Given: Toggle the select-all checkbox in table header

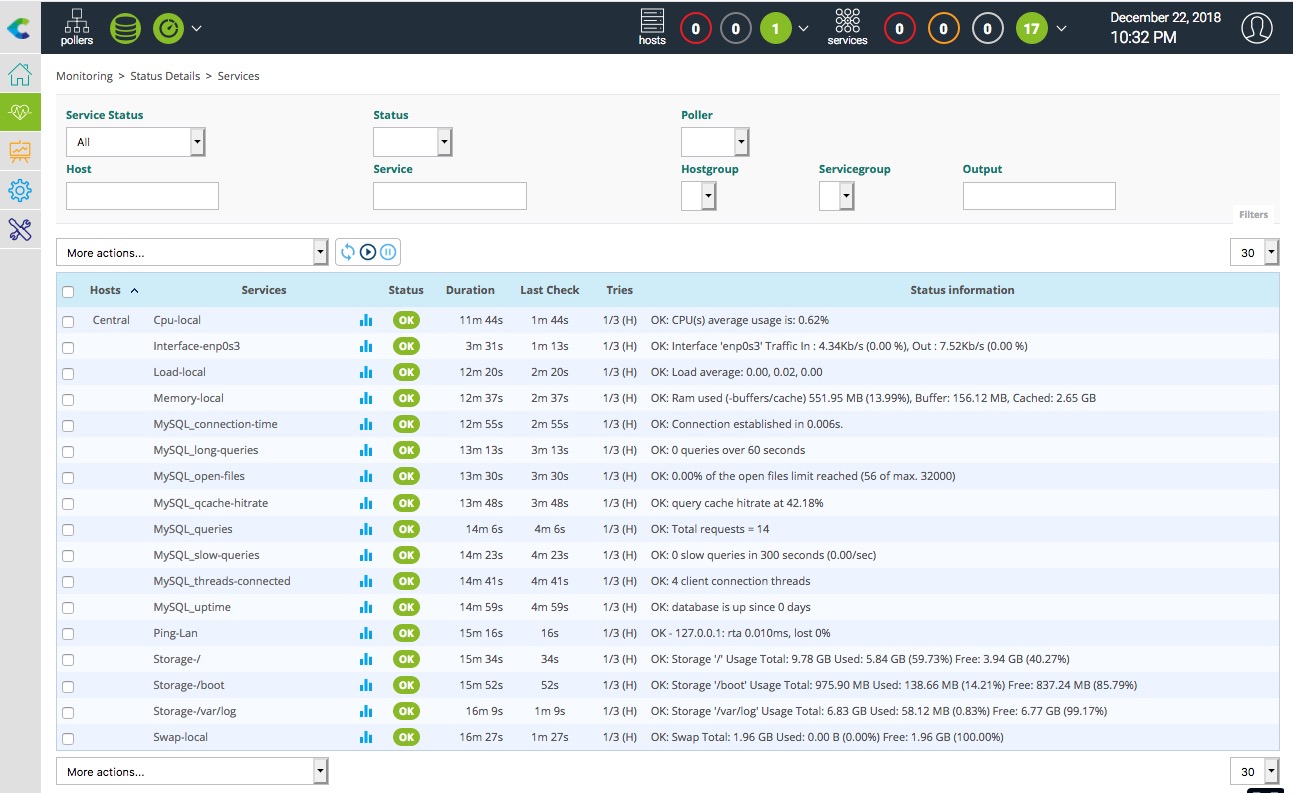Looking at the screenshot, I should pyautogui.click(x=68, y=291).
